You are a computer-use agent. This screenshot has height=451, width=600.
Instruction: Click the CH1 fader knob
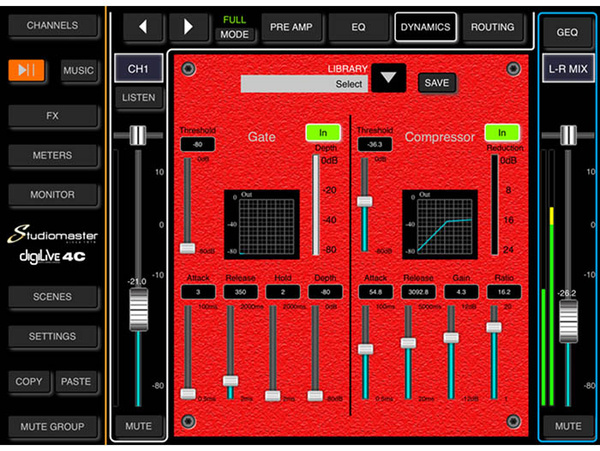[x=139, y=309]
